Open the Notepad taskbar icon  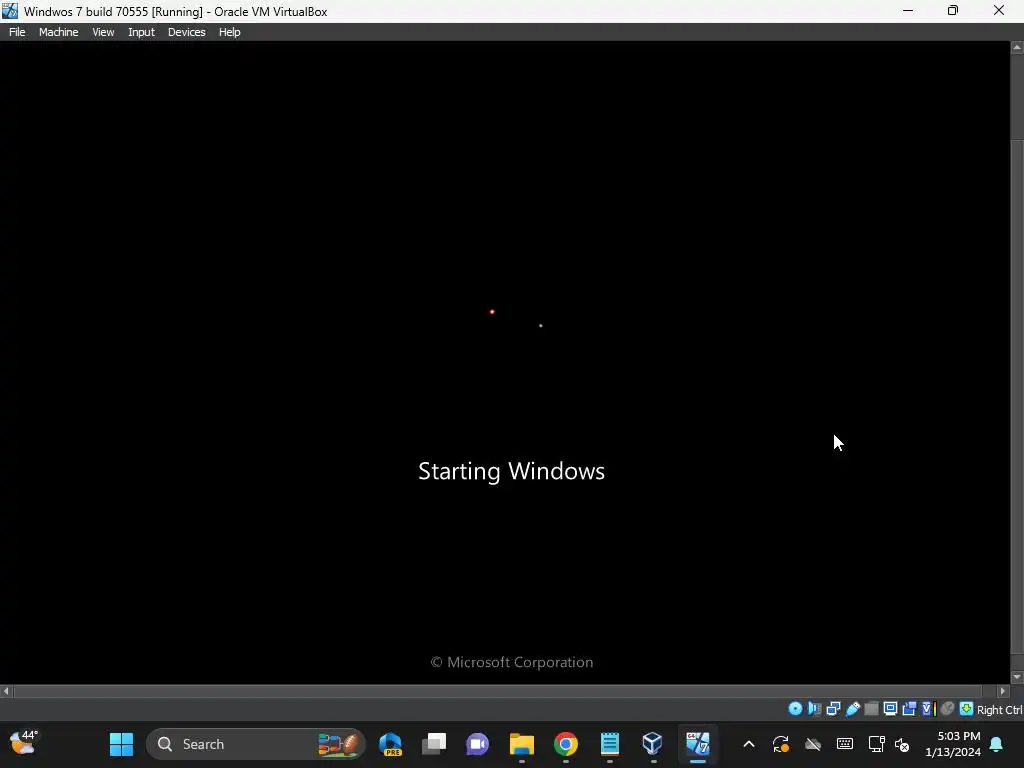pos(609,744)
